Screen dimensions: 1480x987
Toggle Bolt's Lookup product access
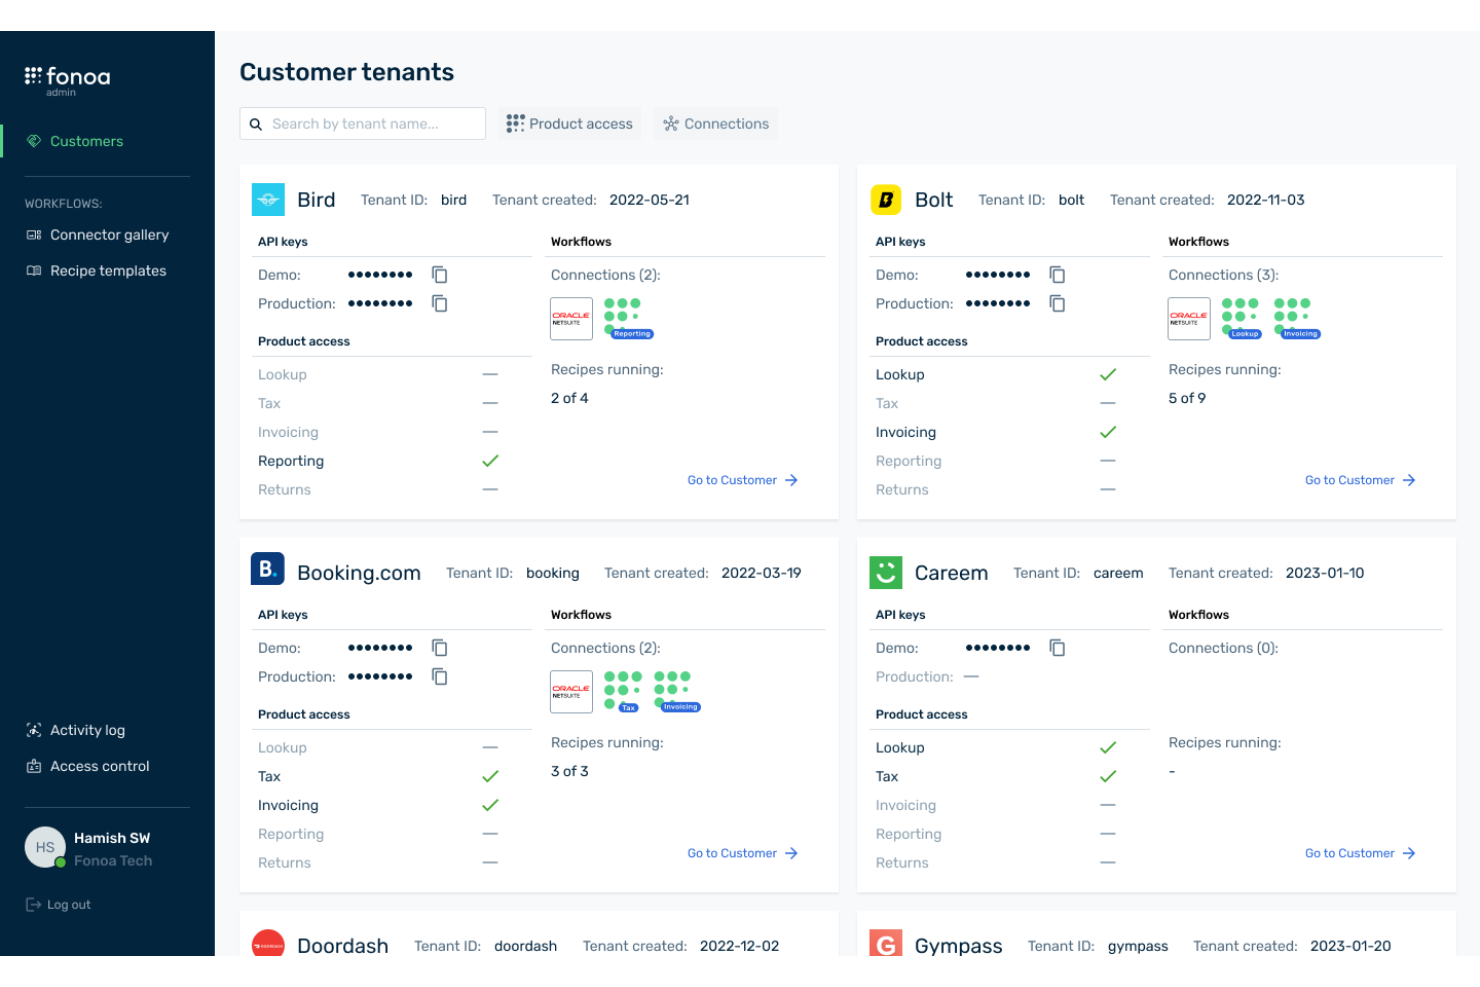pos(1108,374)
